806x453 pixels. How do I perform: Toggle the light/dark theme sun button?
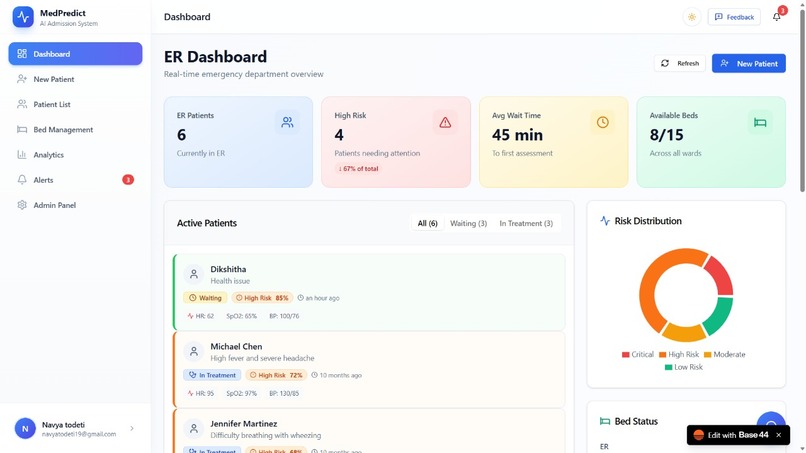coord(692,17)
